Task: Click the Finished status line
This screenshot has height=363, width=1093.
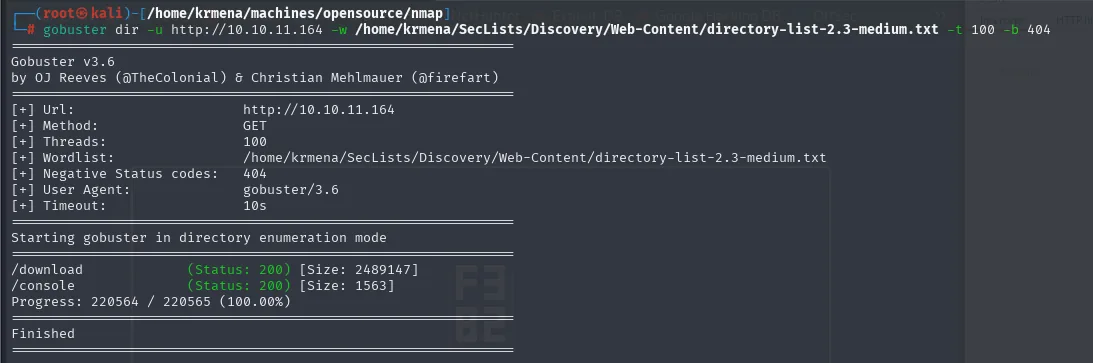Action: pyautogui.click(x=43, y=334)
